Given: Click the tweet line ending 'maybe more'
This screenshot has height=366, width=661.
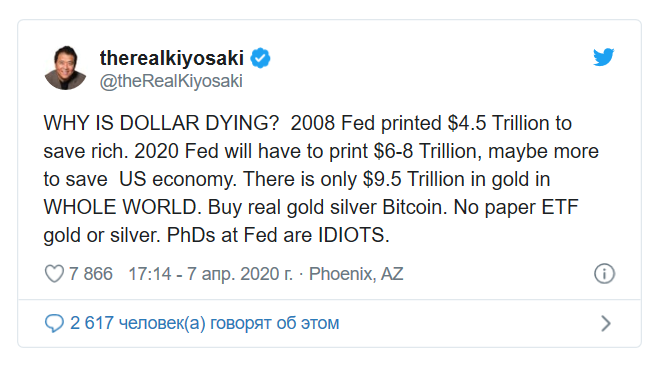Looking at the screenshot, I should click(x=321, y=151).
